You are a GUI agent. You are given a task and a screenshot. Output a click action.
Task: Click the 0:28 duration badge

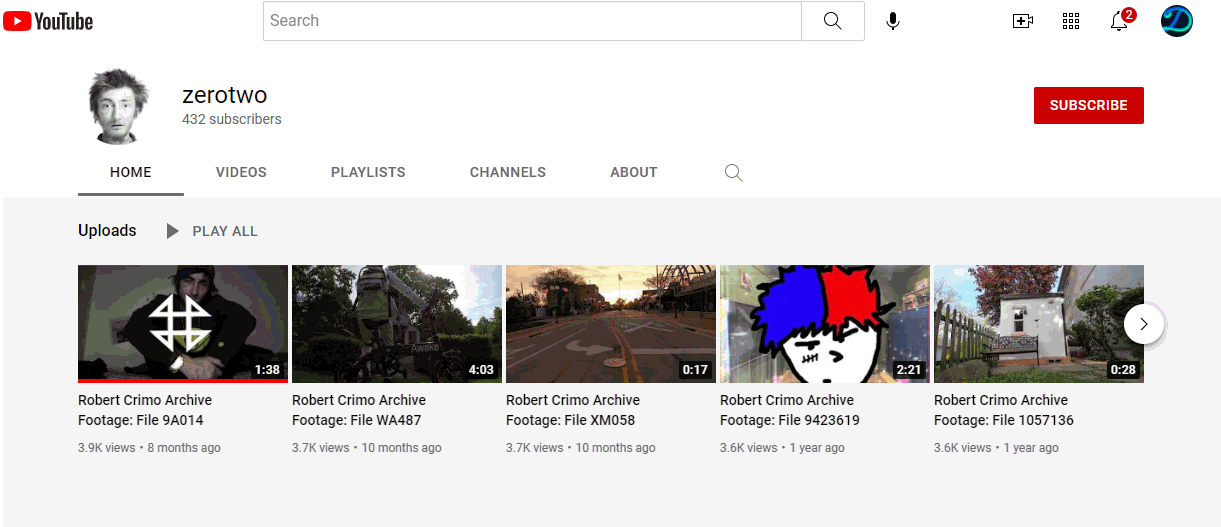pyautogui.click(x=1123, y=370)
